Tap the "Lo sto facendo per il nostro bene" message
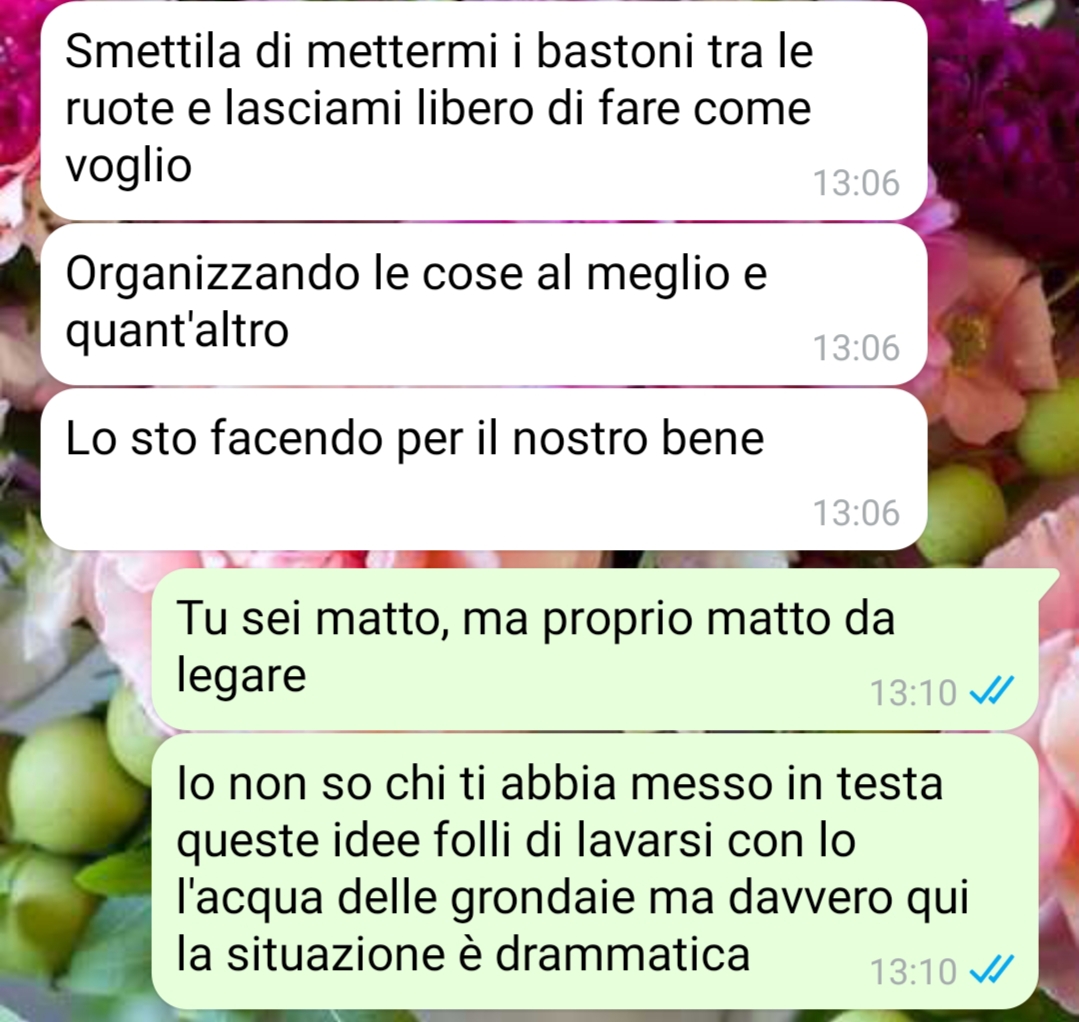This screenshot has height=1022, width=1079. pyautogui.click(x=484, y=469)
